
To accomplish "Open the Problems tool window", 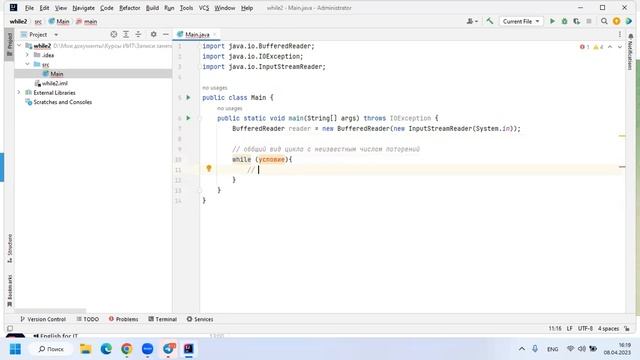I will 124,319.
